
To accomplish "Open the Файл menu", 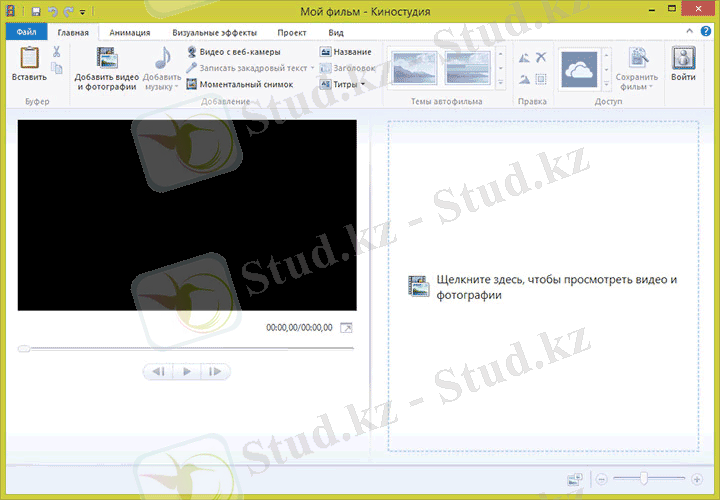I will (27, 32).
